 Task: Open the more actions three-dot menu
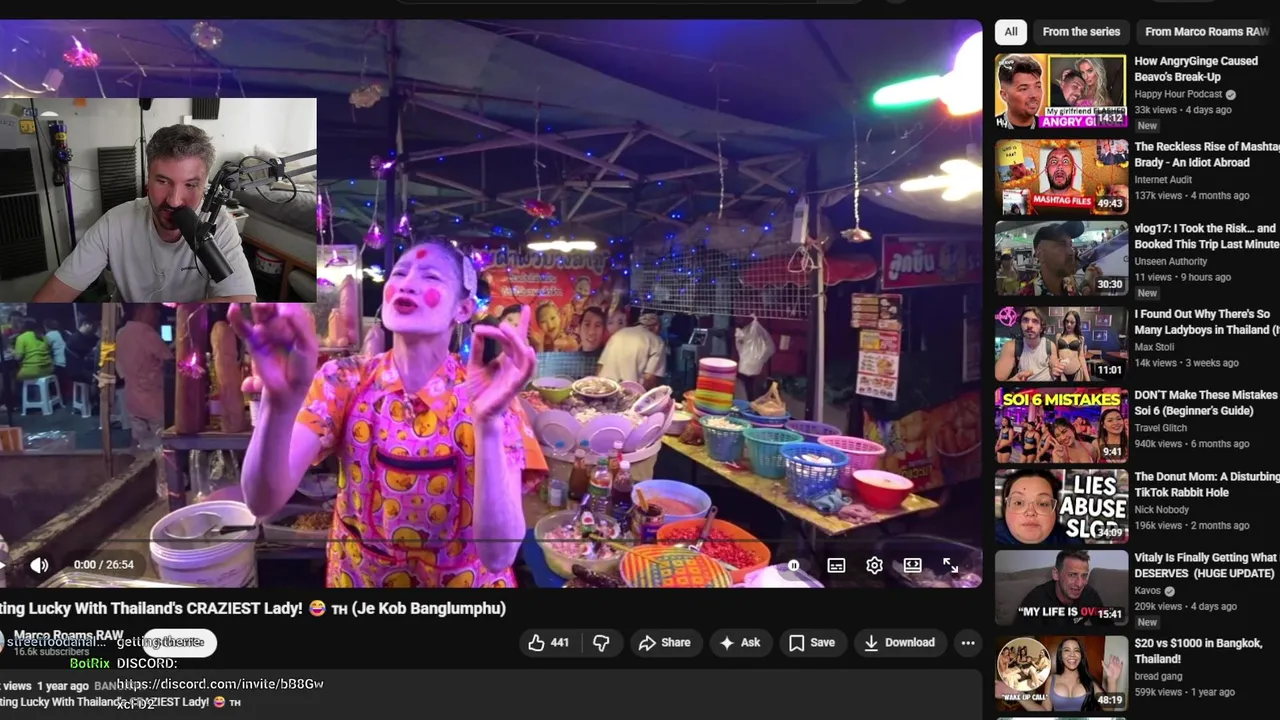(968, 643)
